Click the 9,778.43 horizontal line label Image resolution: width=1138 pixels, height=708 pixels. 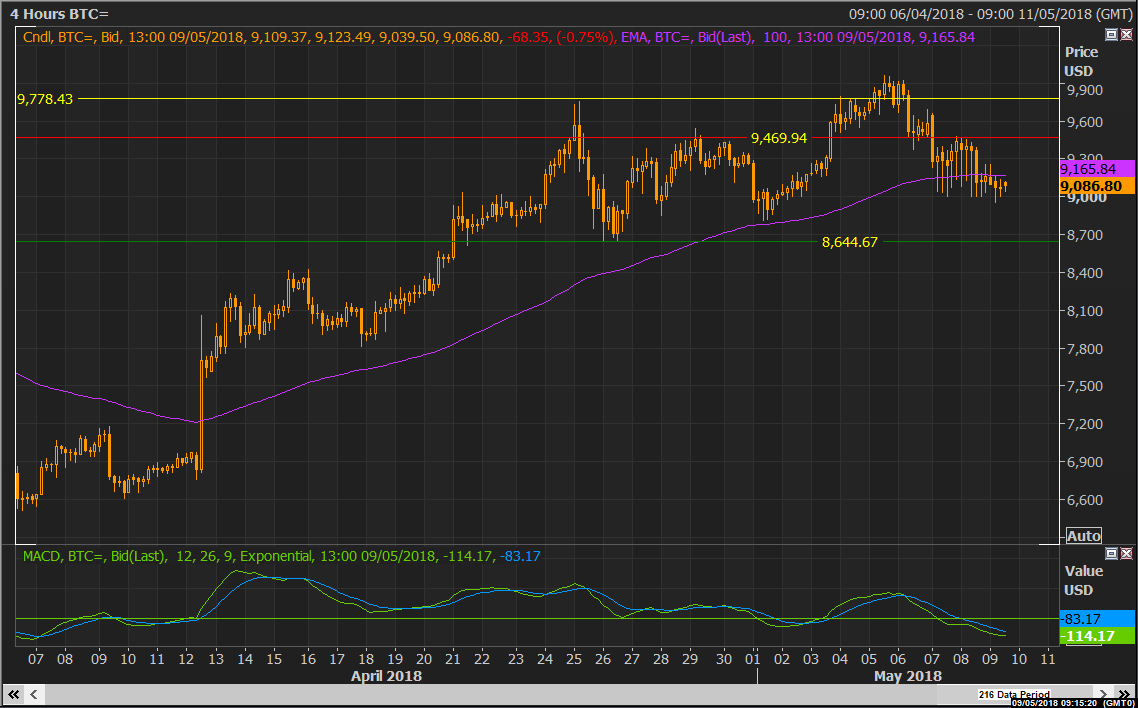click(x=45, y=99)
